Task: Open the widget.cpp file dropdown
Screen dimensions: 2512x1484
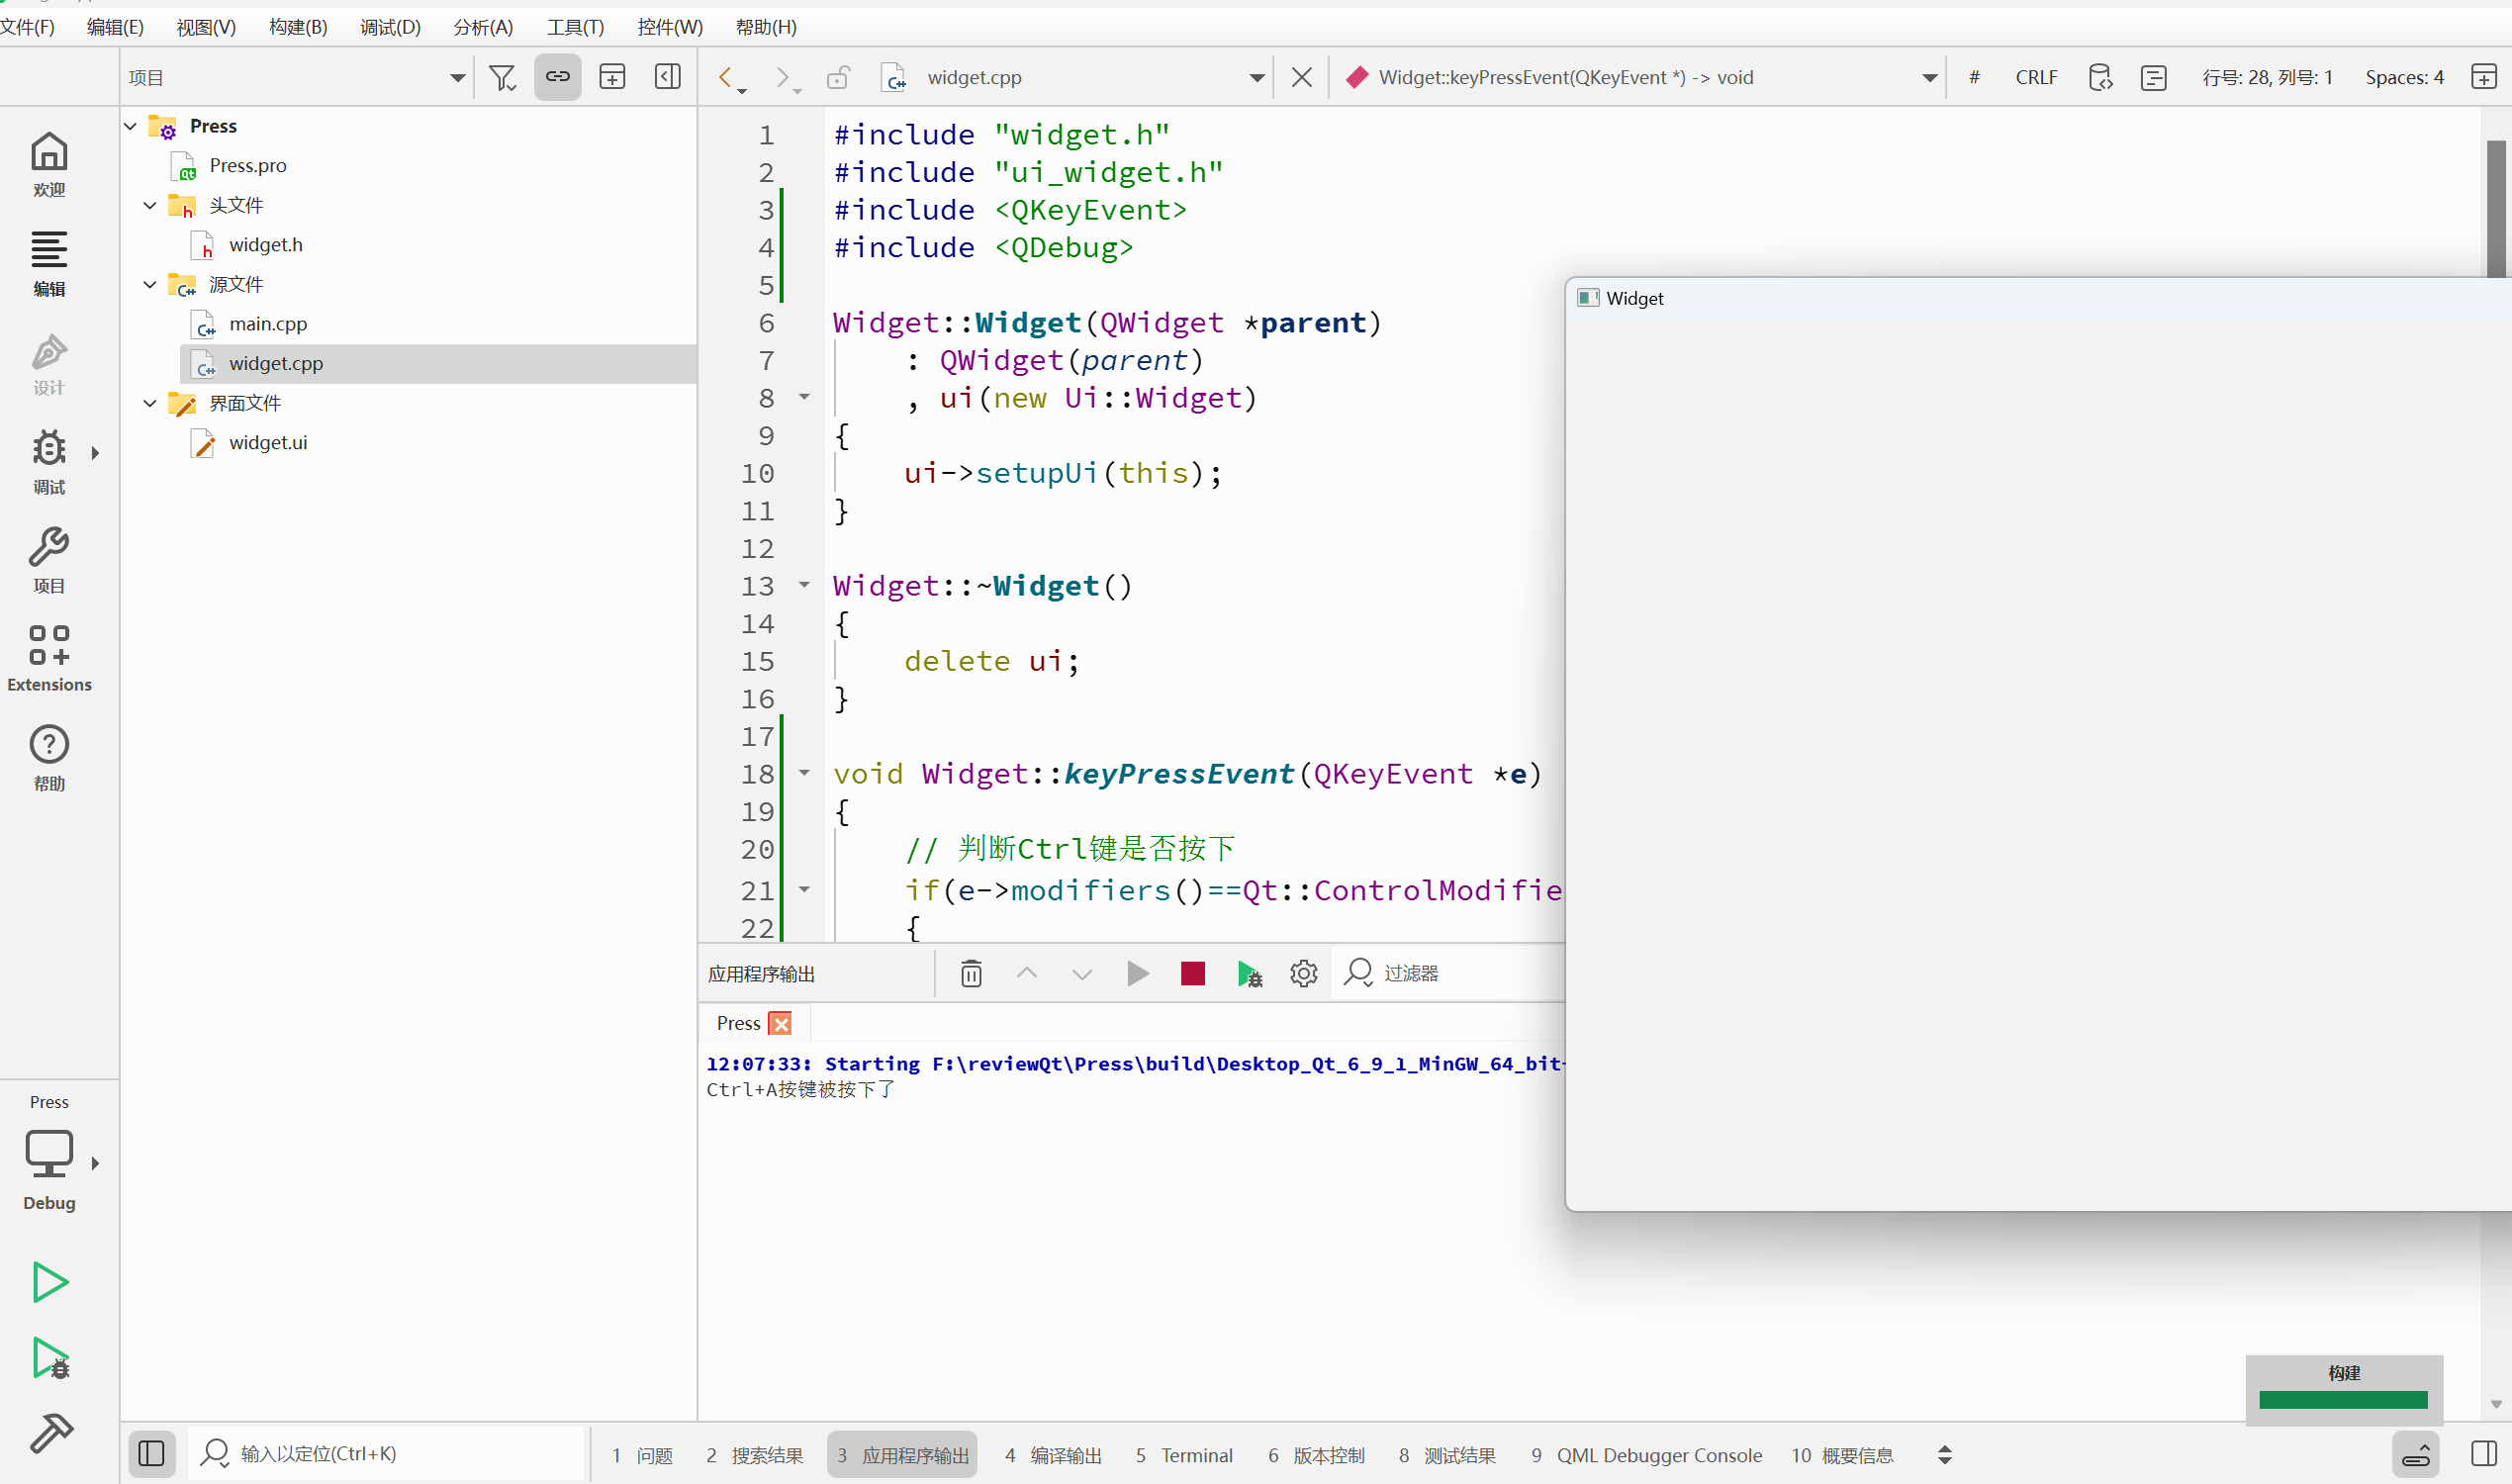Action: coord(1256,77)
